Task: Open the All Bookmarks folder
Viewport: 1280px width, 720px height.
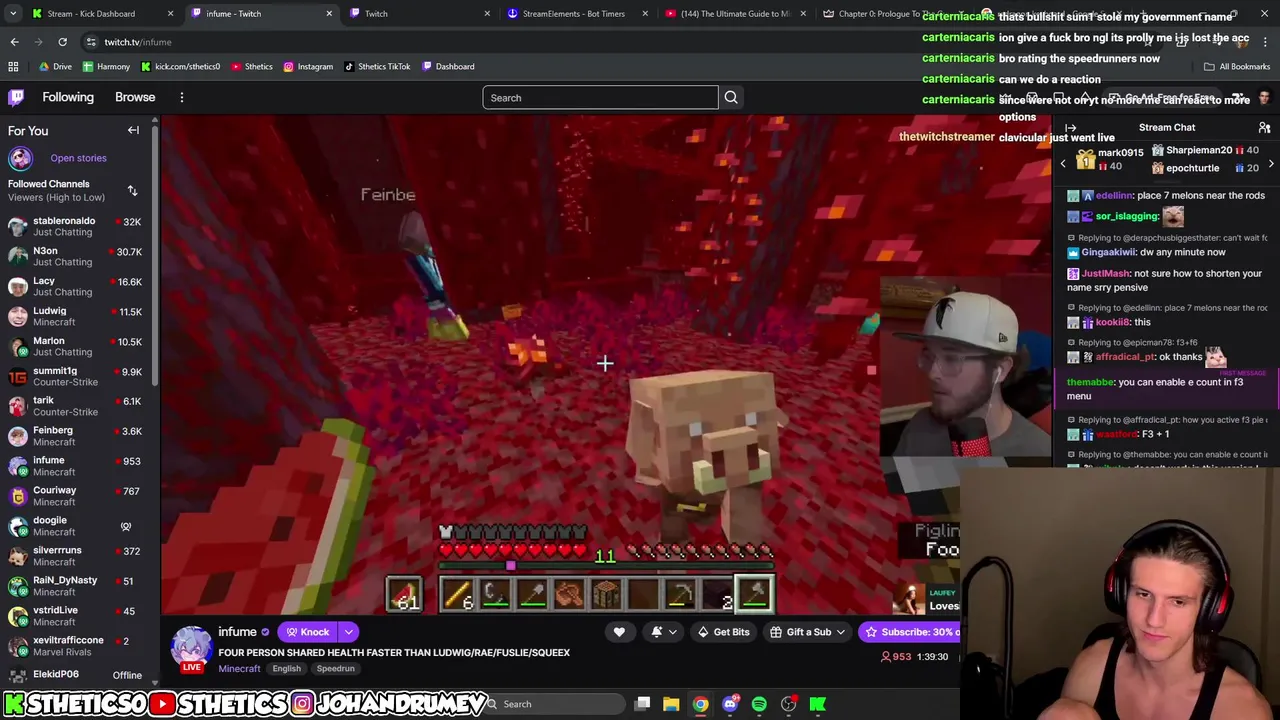Action: (x=1237, y=66)
